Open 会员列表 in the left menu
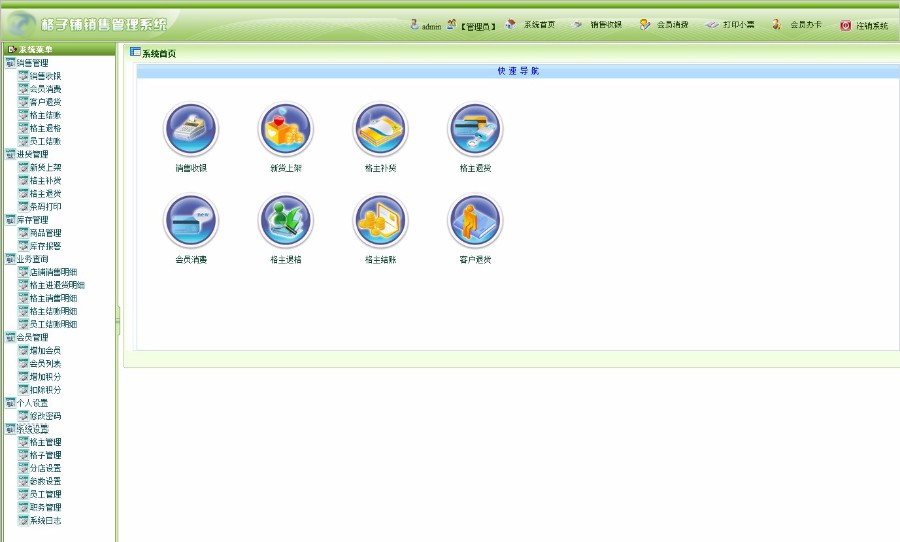 click(45, 363)
